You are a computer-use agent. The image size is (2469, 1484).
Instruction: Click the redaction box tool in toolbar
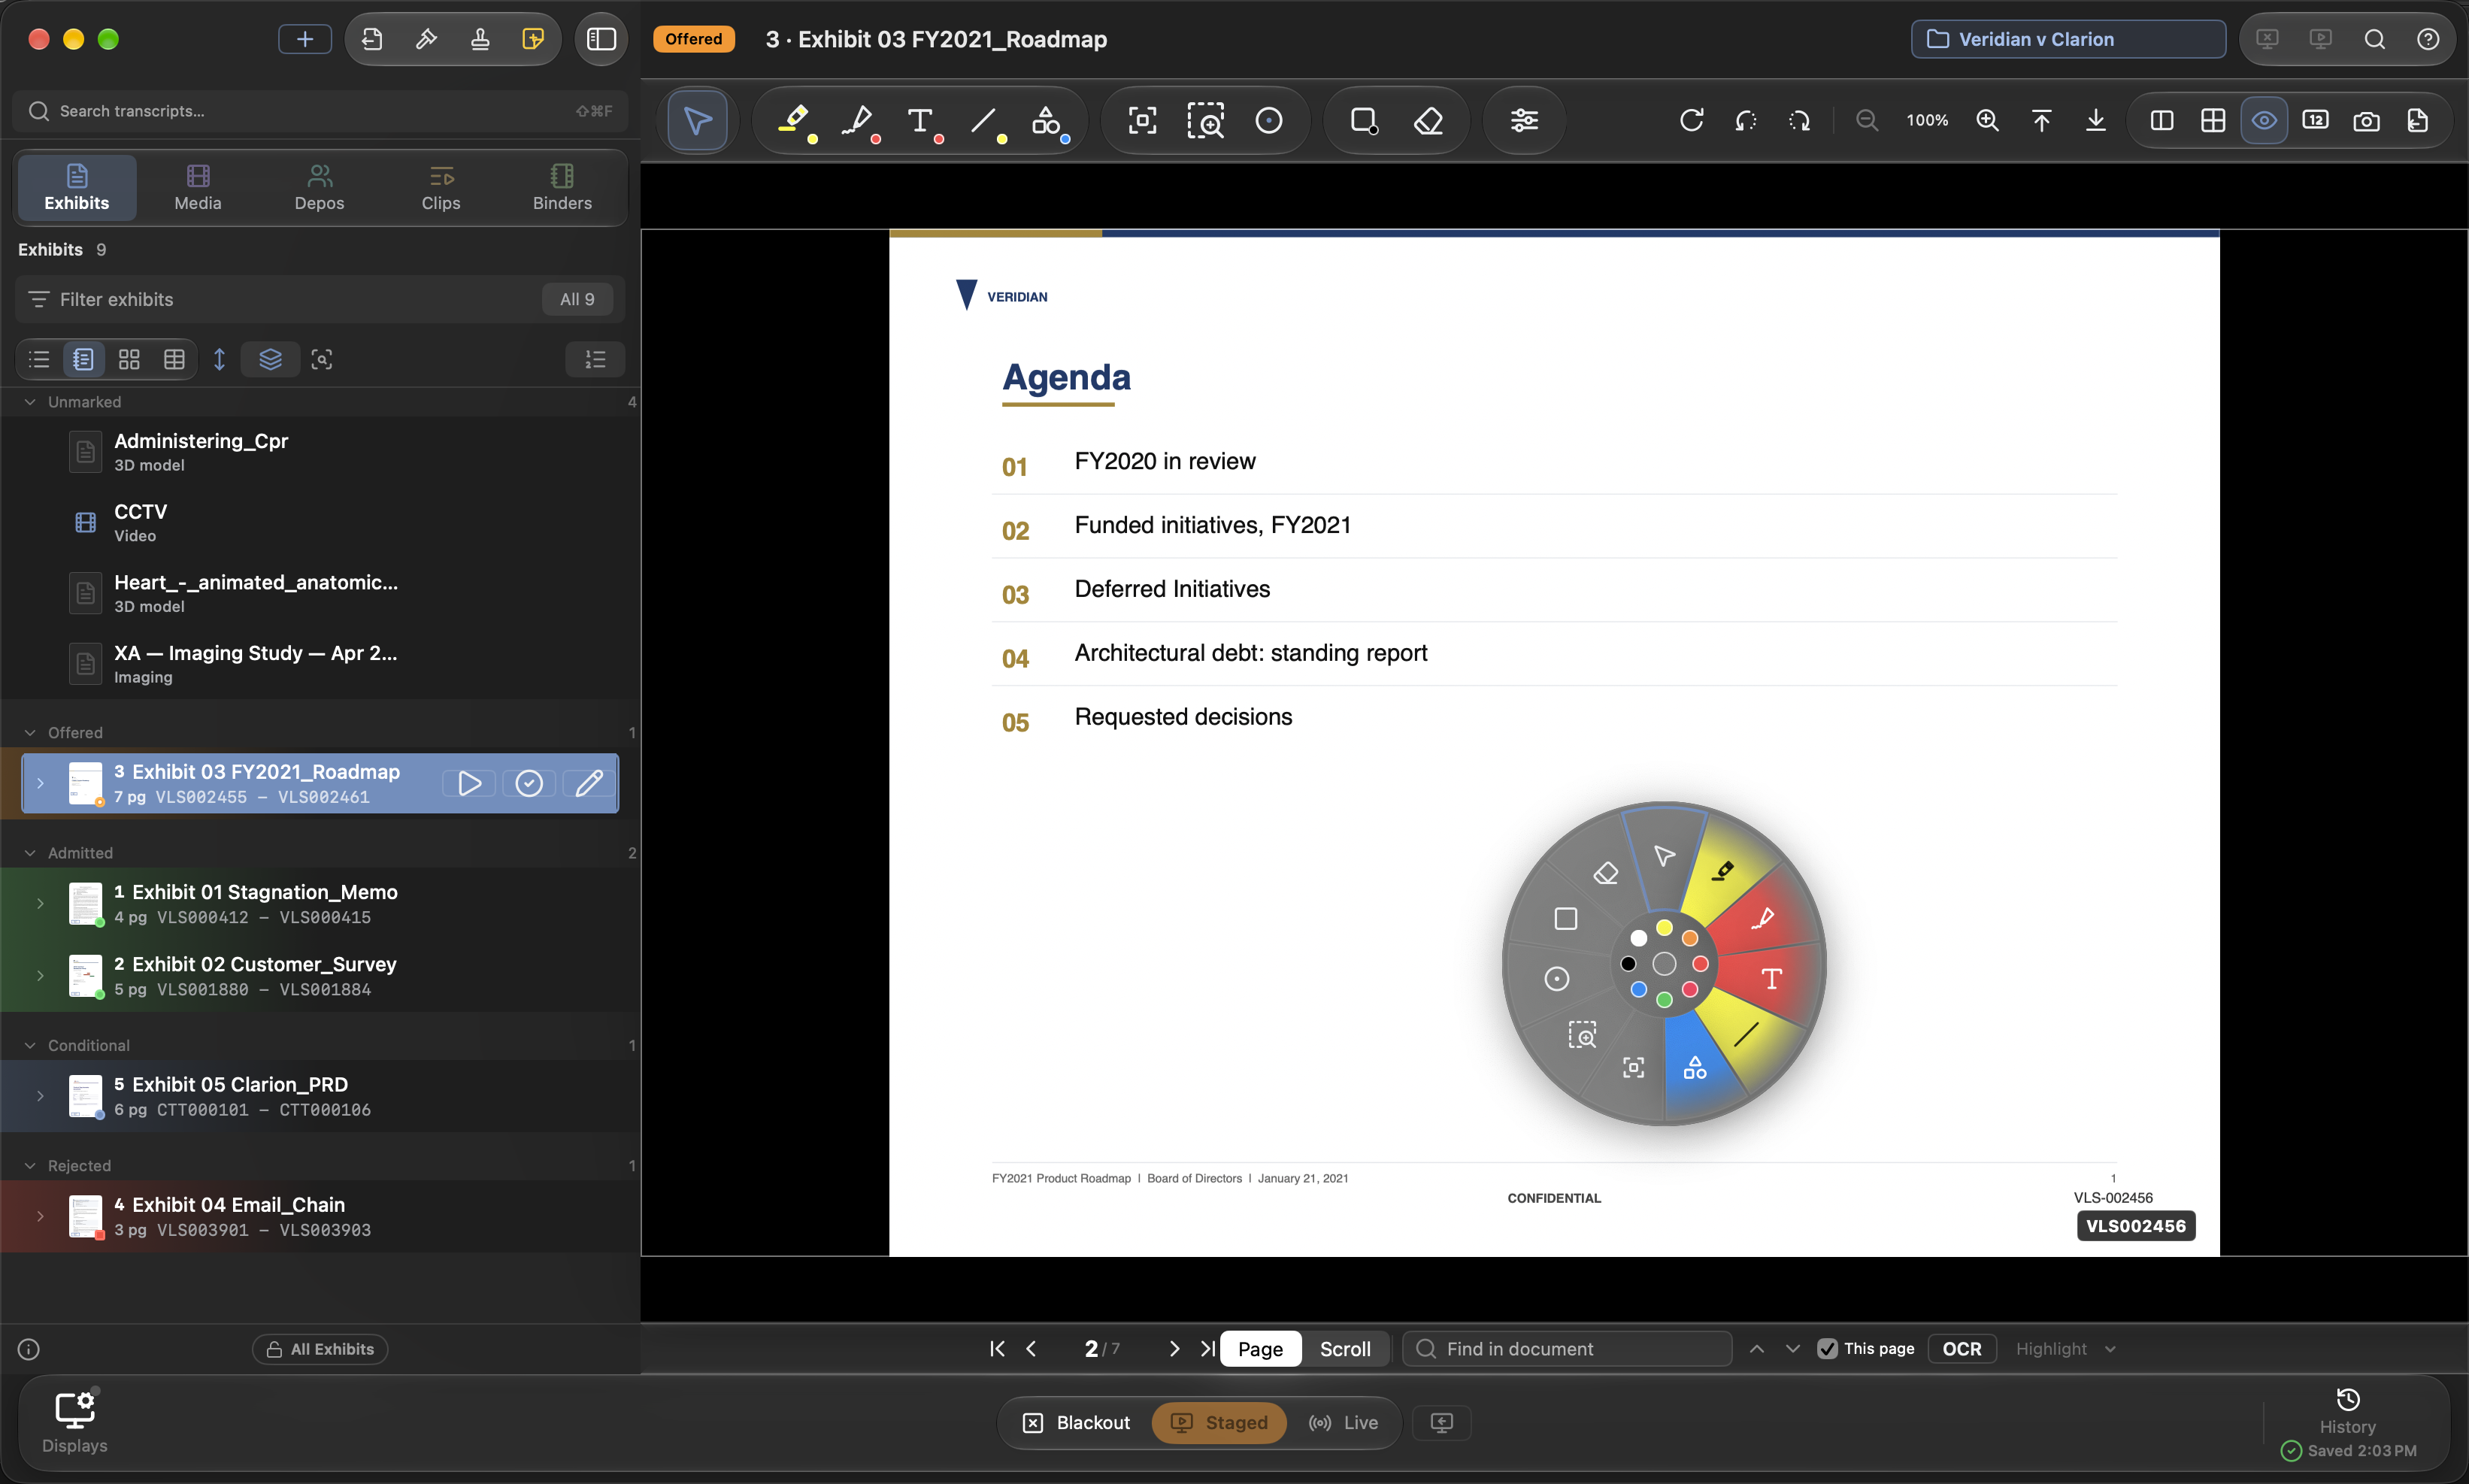1364,121
